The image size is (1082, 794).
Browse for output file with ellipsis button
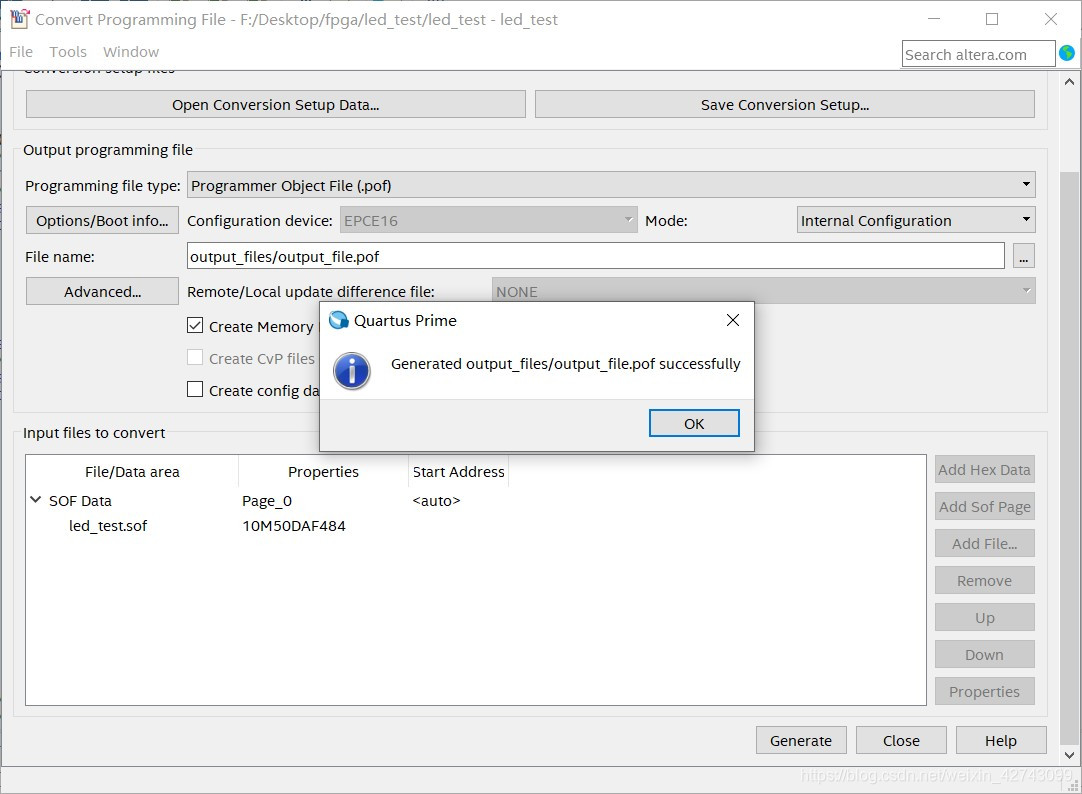1023,257
